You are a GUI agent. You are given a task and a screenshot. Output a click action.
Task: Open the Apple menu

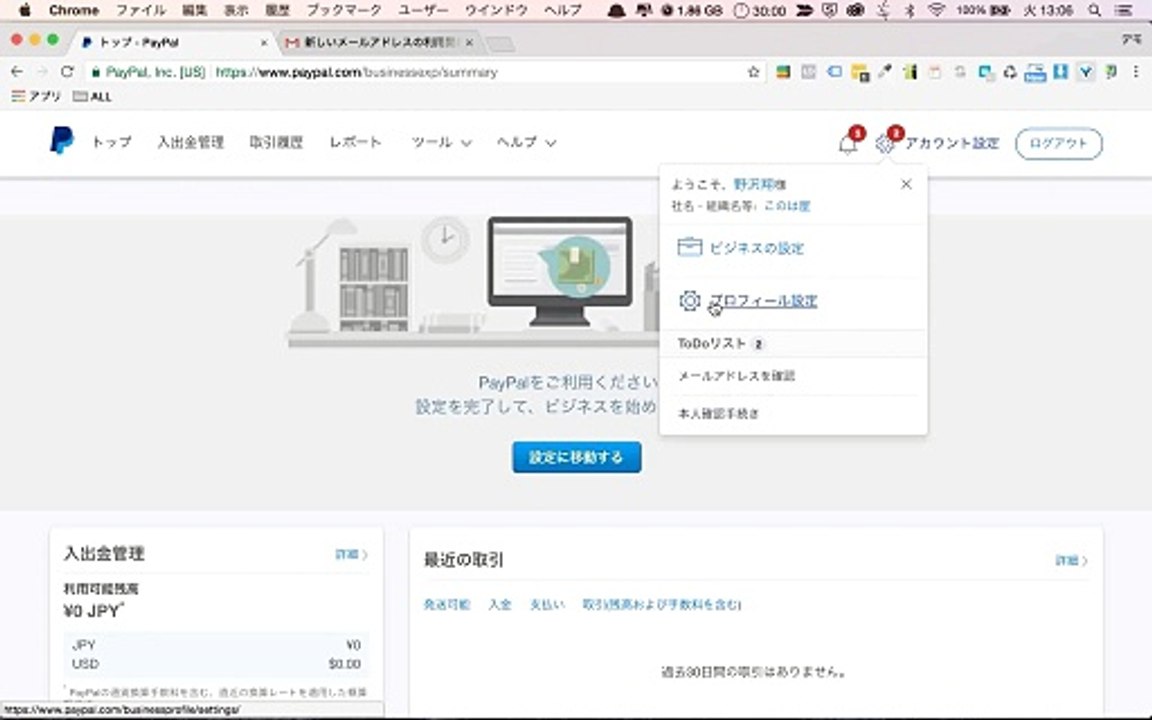[24, 10]
